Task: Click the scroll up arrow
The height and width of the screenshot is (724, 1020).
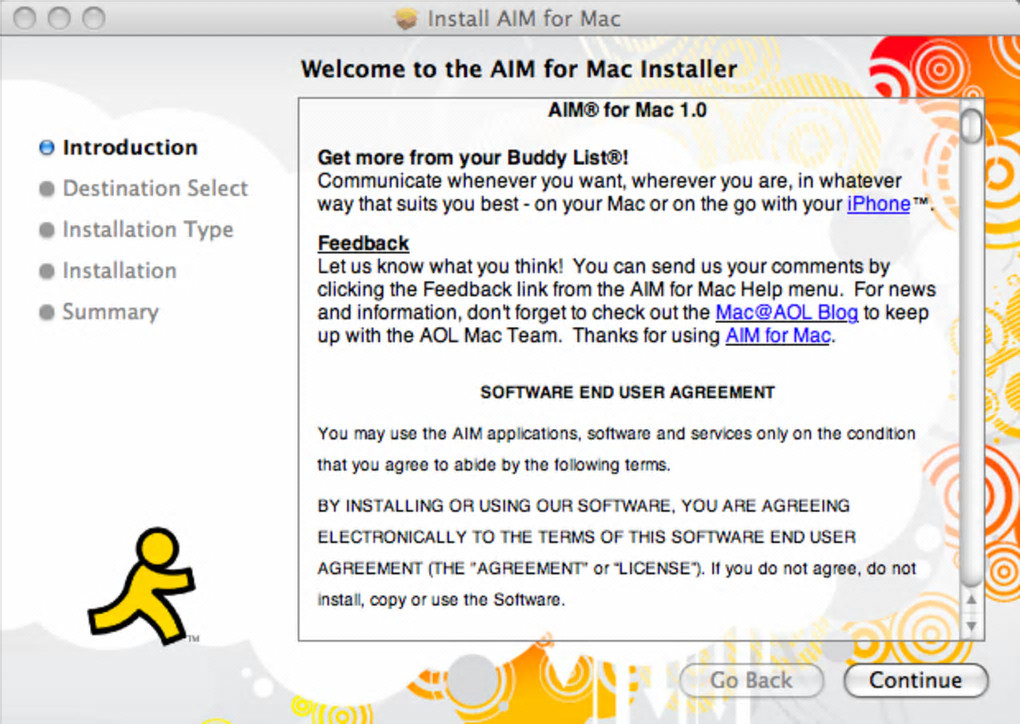Action: tap(971, 600)
